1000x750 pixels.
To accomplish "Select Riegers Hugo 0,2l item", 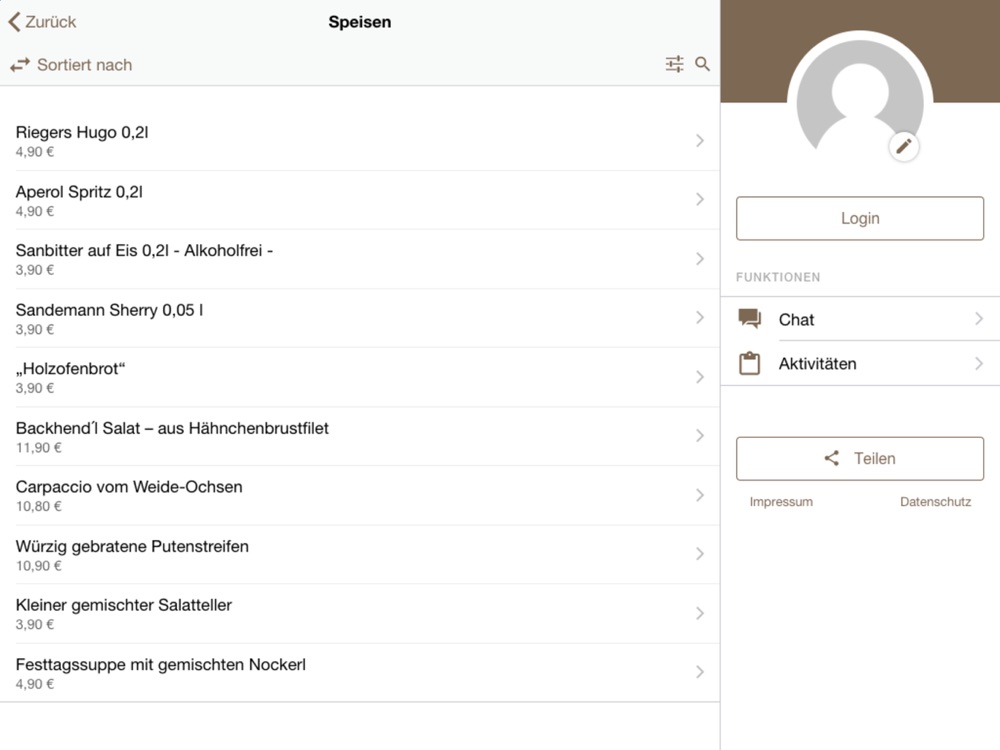I will (360, 141).
